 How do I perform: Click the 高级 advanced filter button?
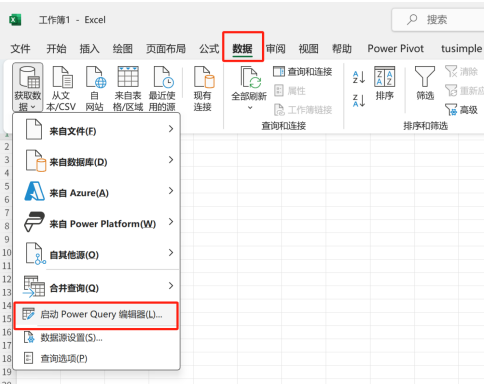coord(462,110)
